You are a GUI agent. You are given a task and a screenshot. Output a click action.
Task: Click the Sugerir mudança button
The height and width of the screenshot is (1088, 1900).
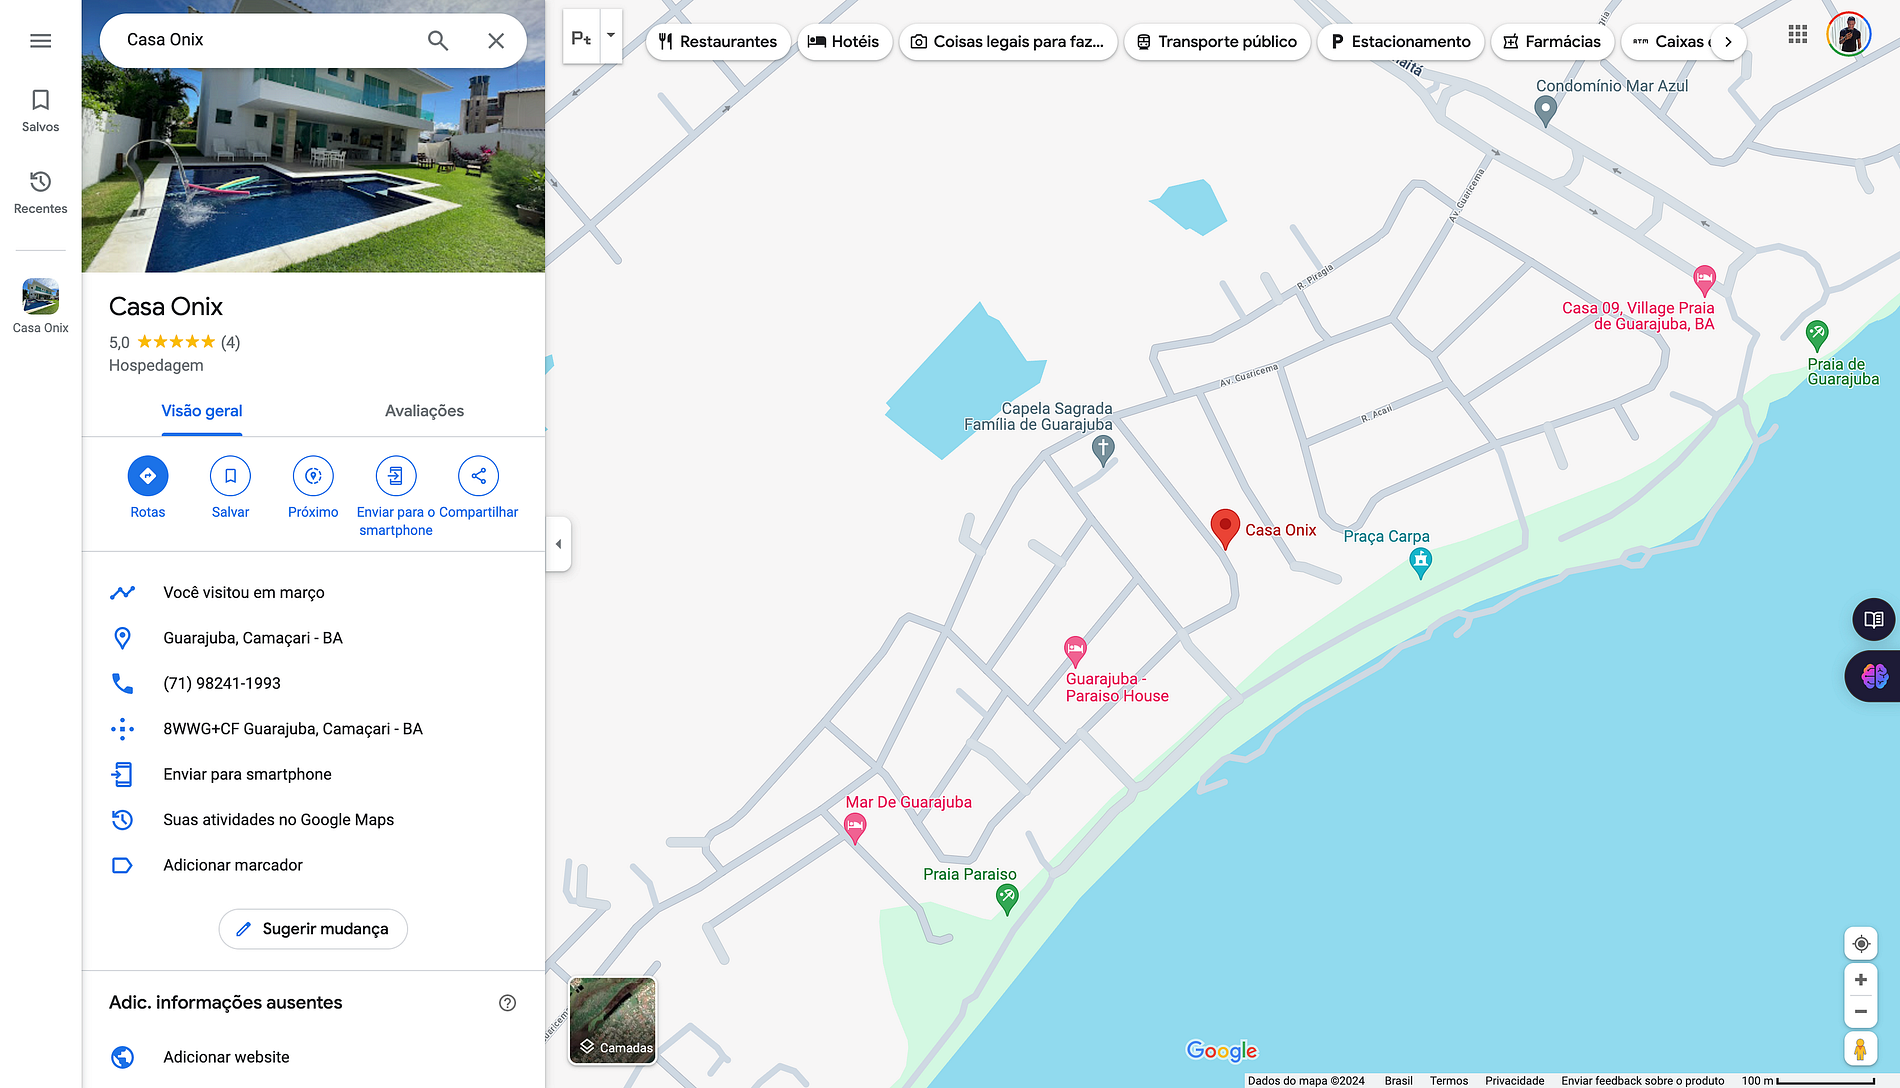point(313,929)
